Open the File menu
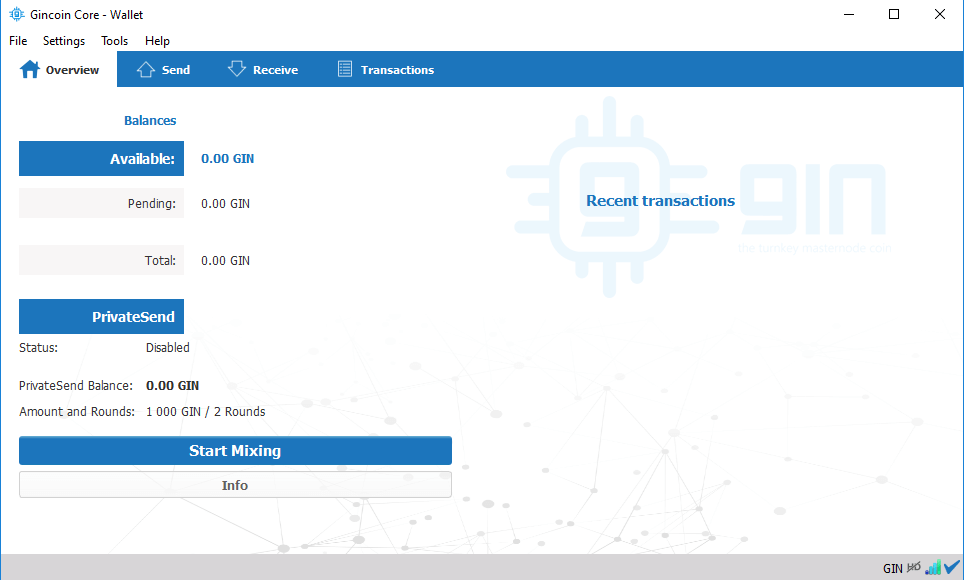Viewport: 964px width, 580px height. [17, 41]
